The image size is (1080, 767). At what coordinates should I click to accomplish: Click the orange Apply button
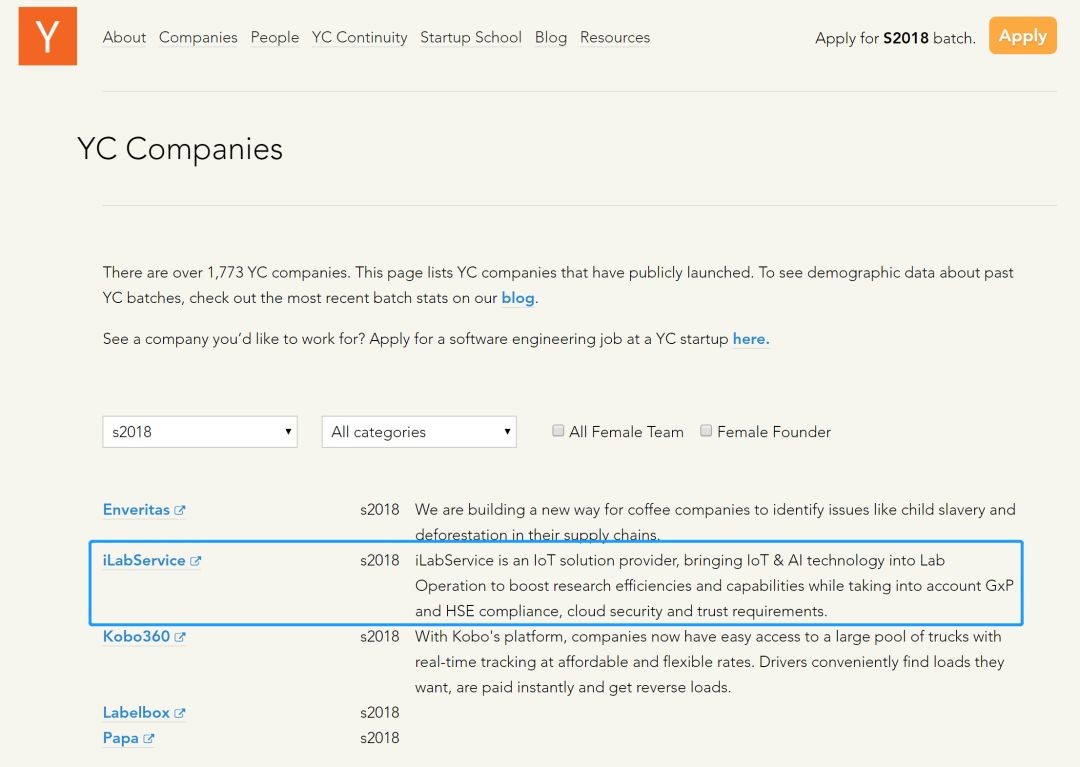[1023, 36]
